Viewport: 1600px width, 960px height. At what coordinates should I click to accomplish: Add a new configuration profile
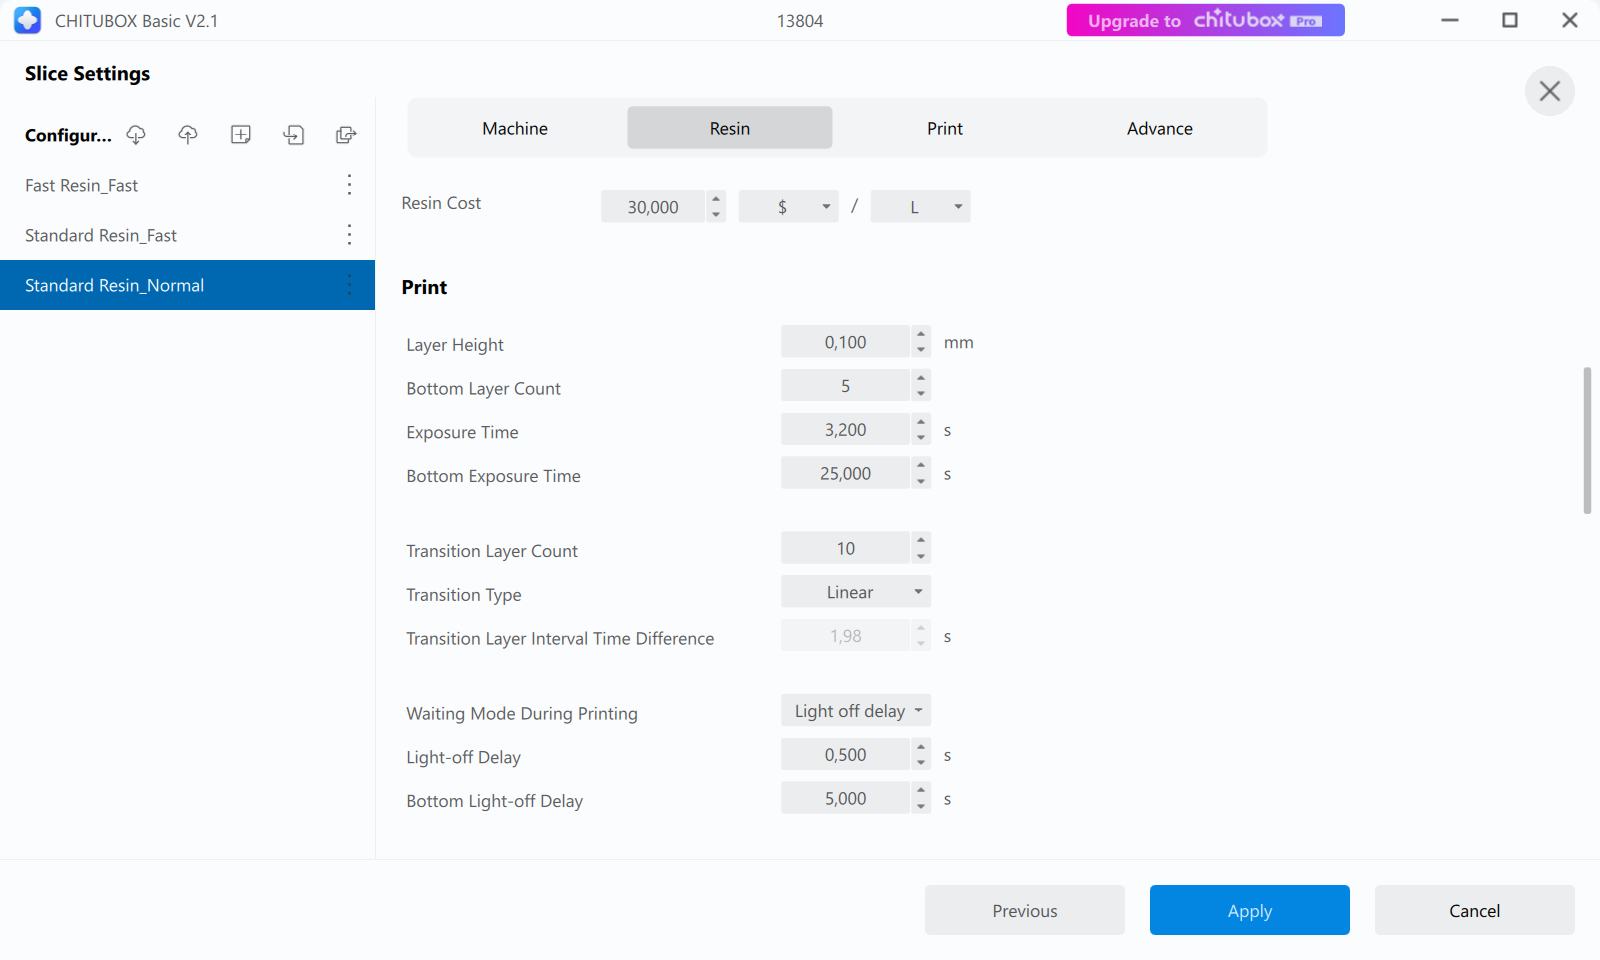[x=241, y=135]
